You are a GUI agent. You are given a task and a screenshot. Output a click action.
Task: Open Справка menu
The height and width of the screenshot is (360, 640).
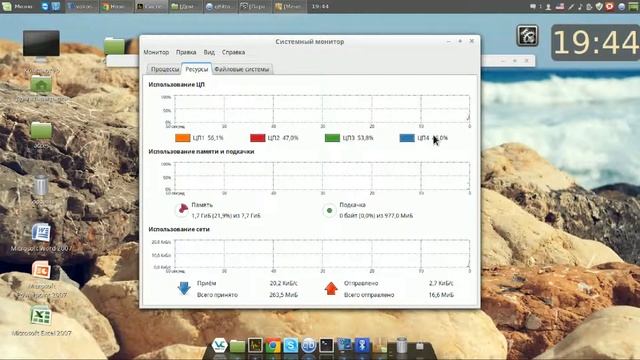[x=233, y=52]
